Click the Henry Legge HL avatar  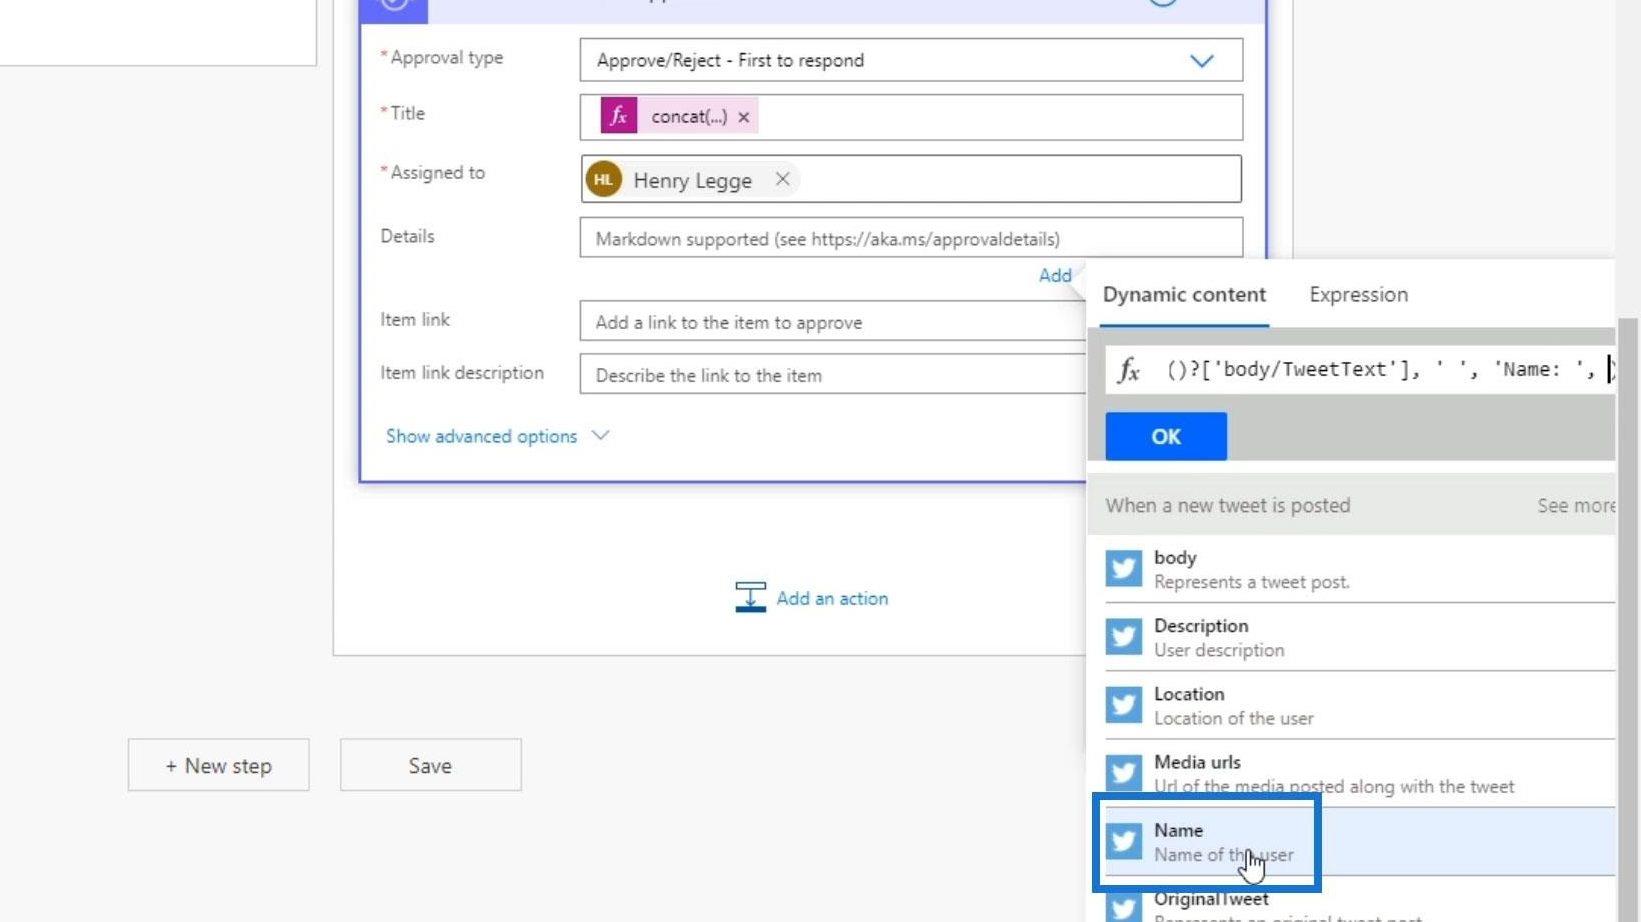click(x=603, y=180)
